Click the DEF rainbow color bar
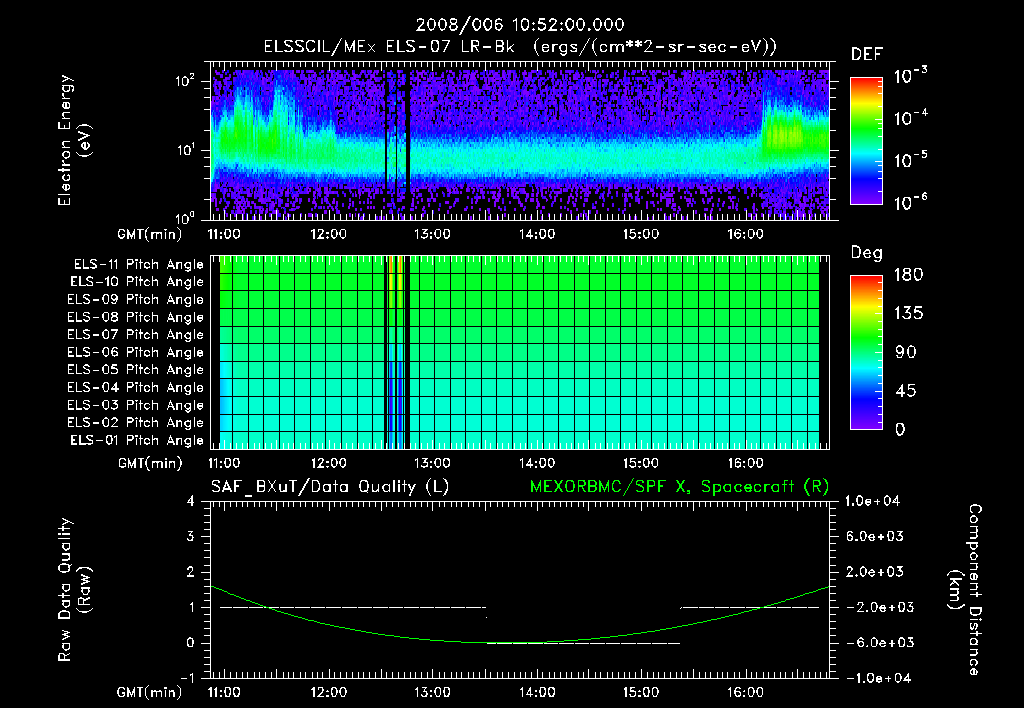1024x708 pixels. tap(866, 141)
